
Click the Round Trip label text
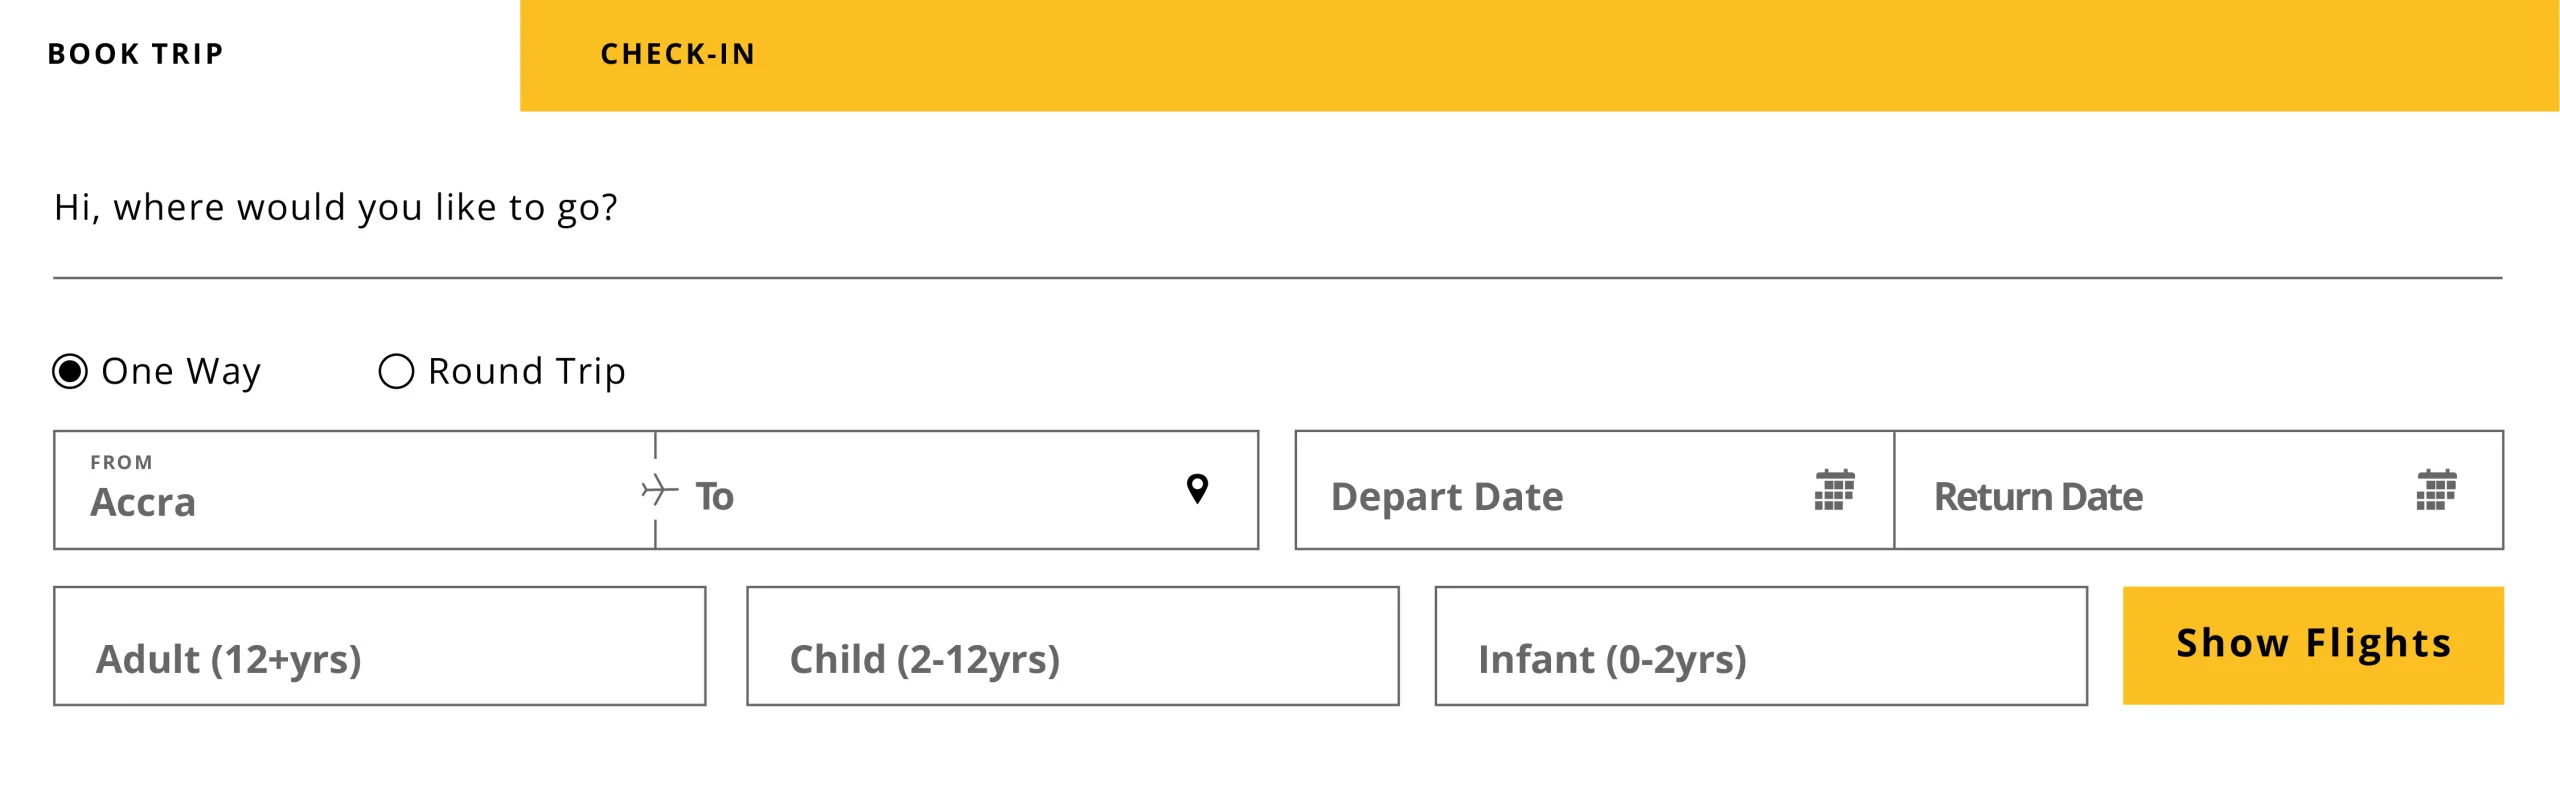526,371
